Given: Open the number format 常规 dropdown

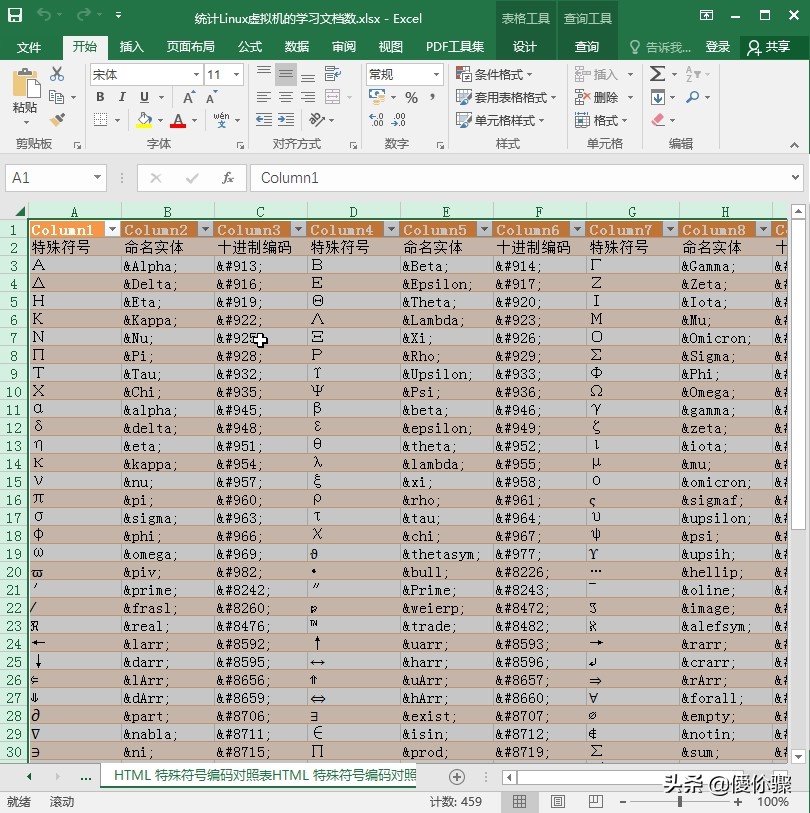Looking at the screenshot, I should tap(437, 75).
